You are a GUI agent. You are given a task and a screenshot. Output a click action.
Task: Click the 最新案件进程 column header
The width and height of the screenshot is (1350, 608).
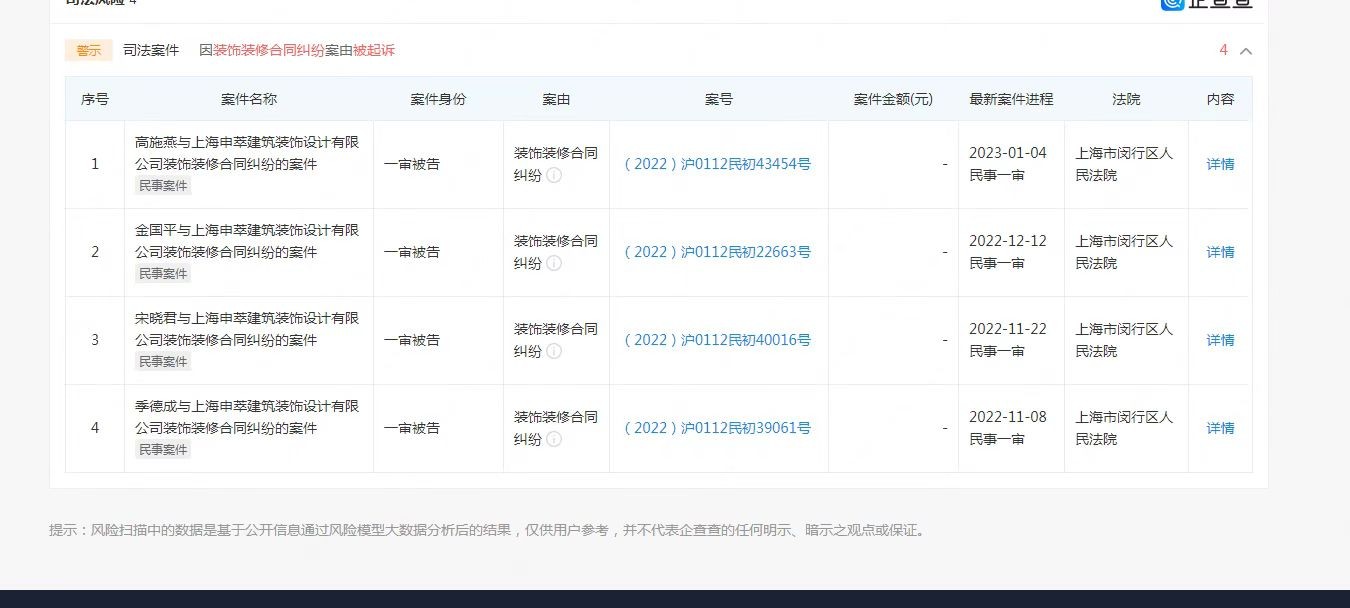coord(1011,99)
